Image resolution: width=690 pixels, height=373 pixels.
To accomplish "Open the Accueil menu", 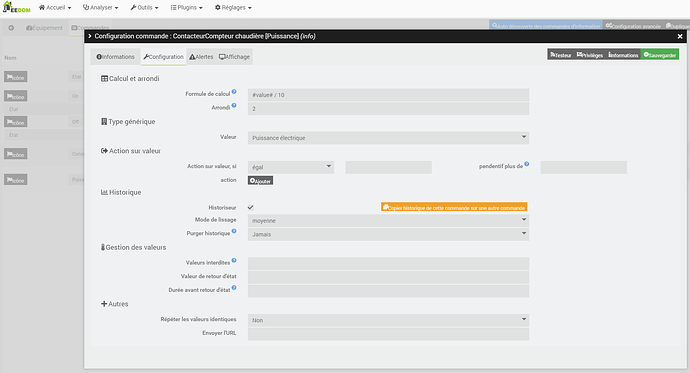I will click(x=55, y=7).
